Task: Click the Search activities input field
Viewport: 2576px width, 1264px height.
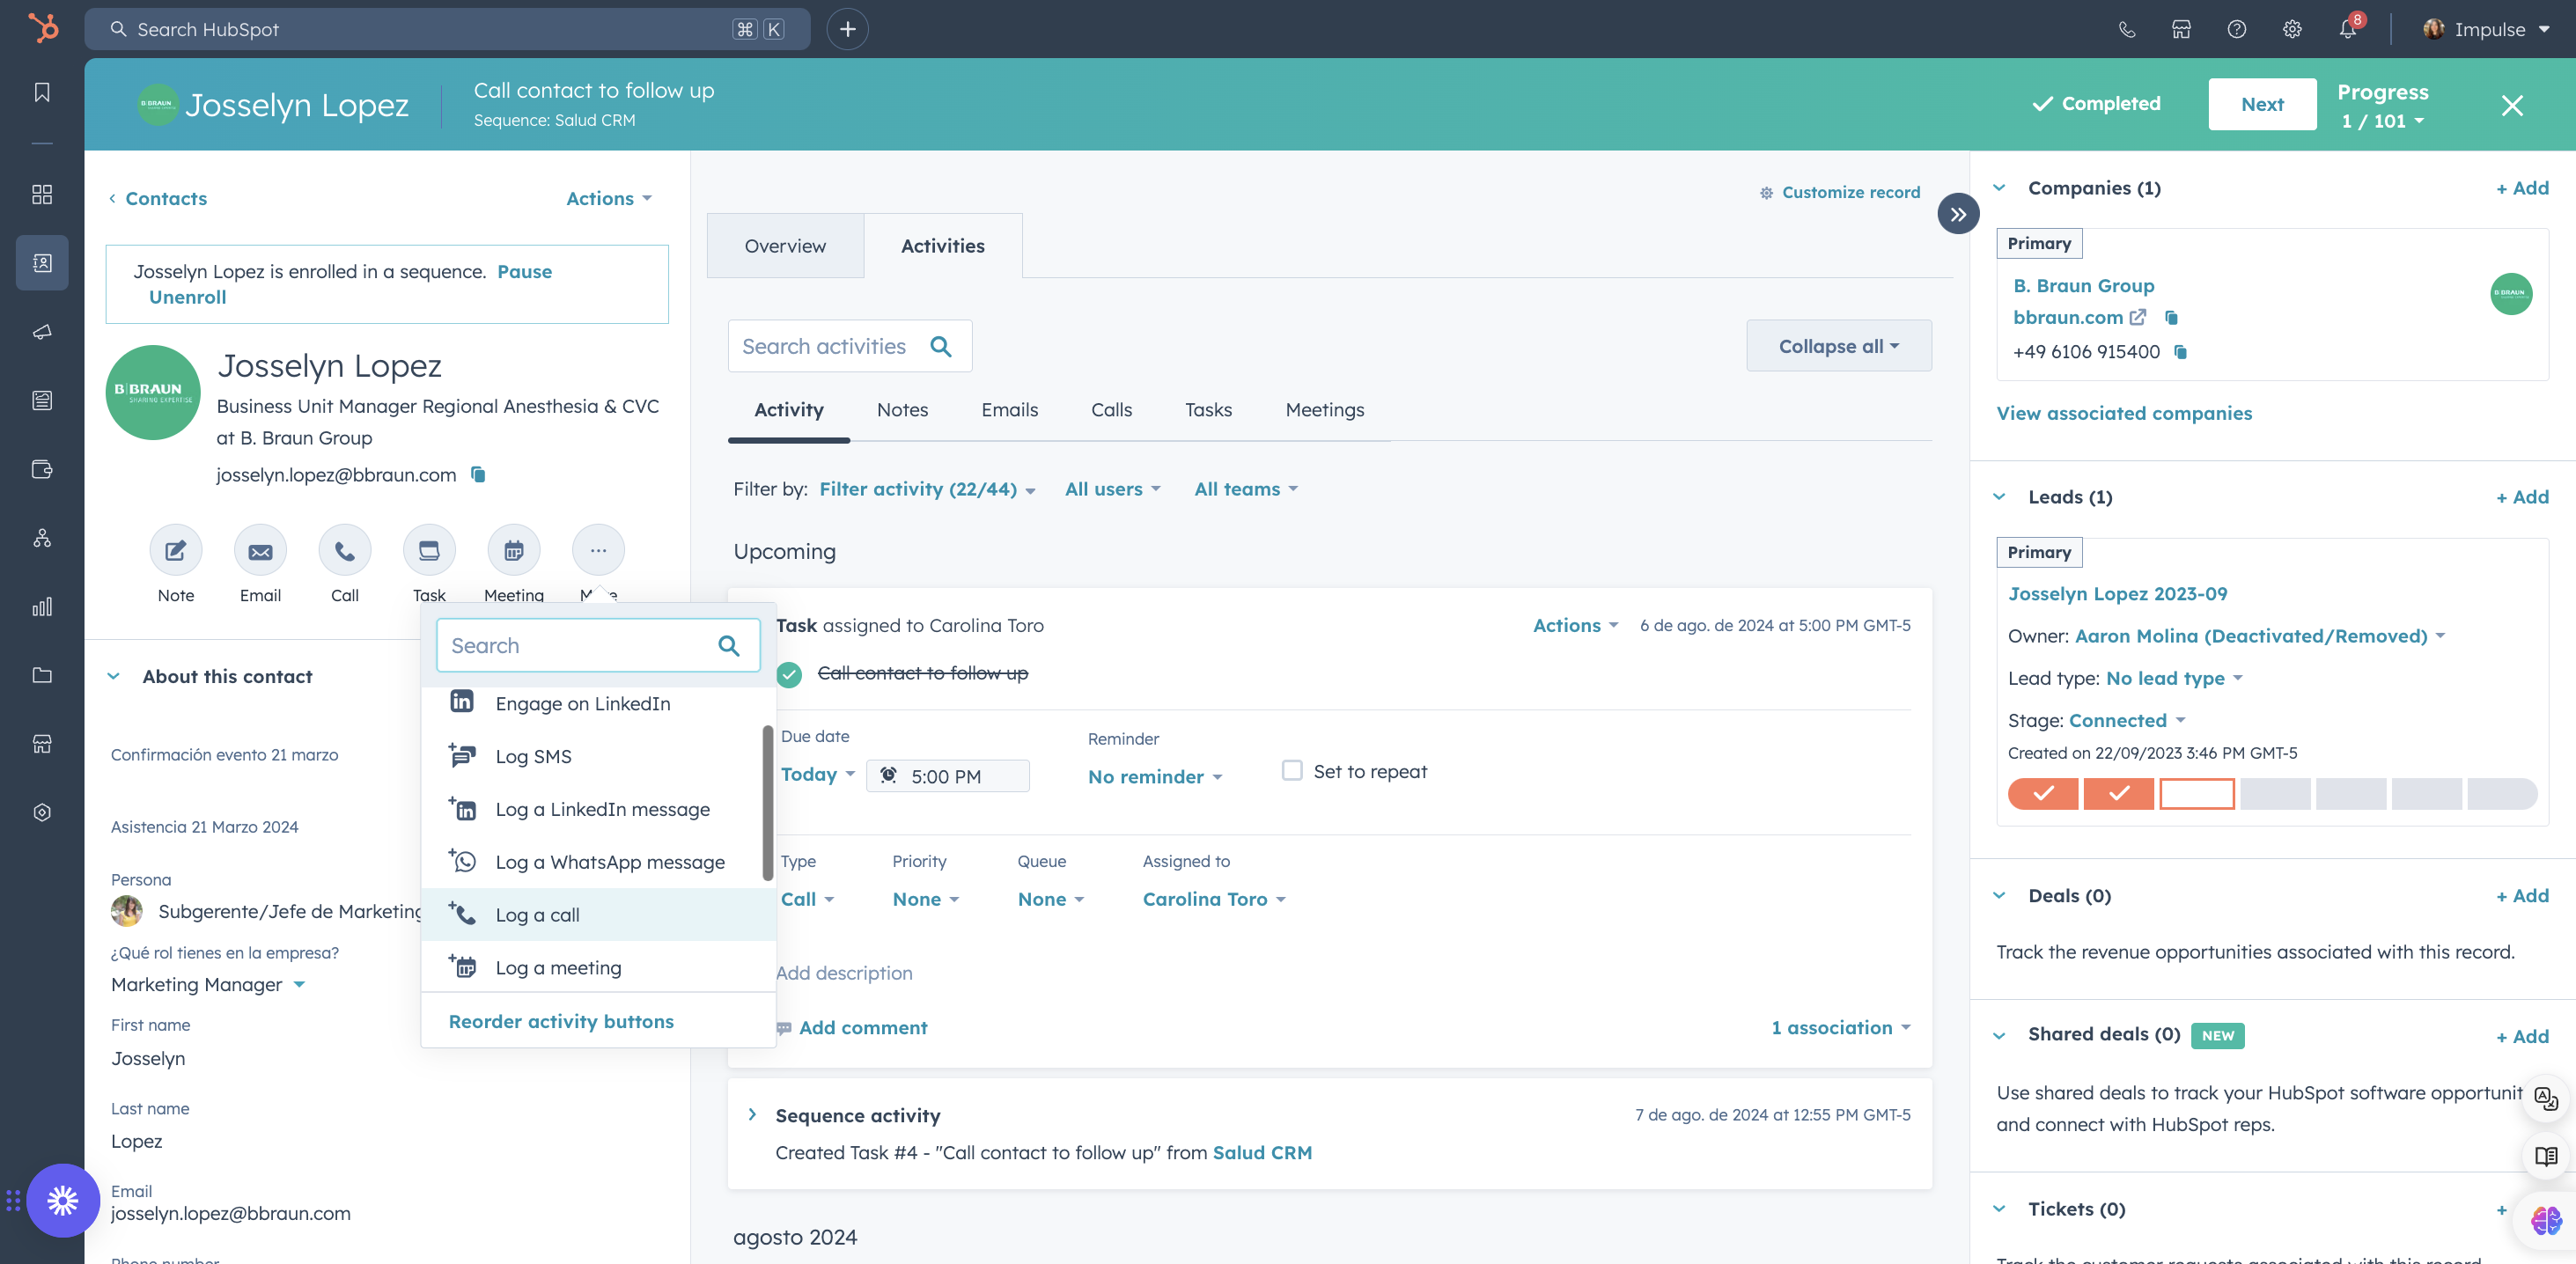Action: tap(850, 346)
